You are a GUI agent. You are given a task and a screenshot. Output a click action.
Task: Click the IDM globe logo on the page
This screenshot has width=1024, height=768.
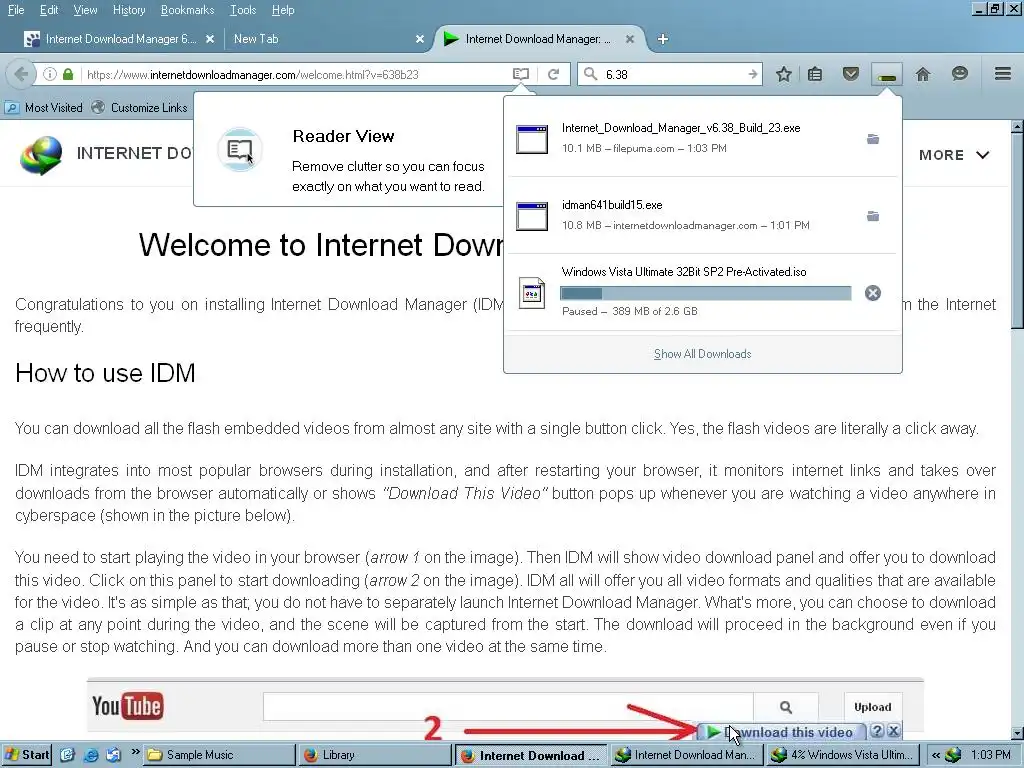click(x=41, y=155)
